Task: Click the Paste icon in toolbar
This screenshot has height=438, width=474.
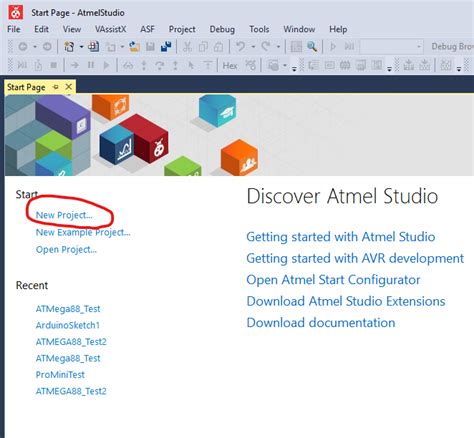Action: coord(219,47)
